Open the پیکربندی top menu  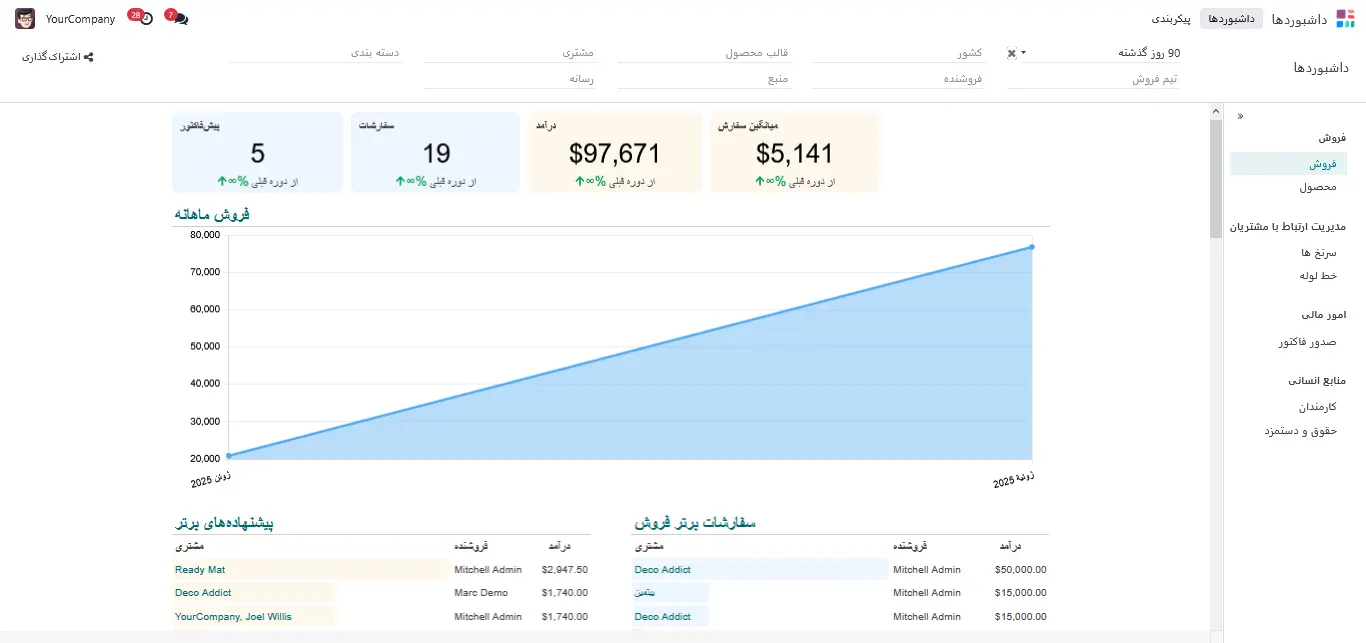[x=1170, y=19]
